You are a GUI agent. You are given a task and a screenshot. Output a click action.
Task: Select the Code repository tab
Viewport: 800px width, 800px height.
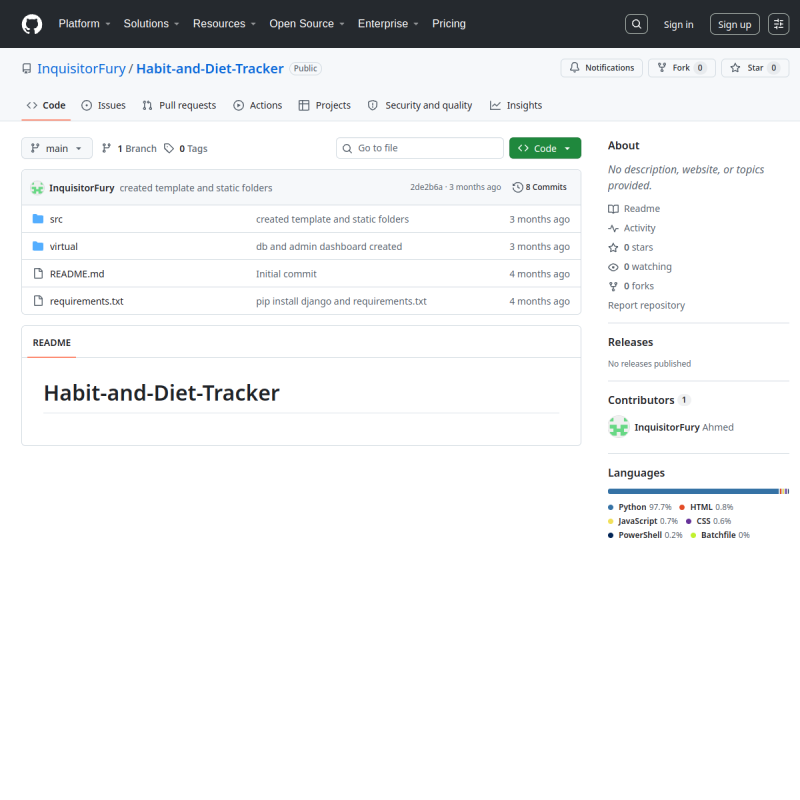(x=46, y=106)
